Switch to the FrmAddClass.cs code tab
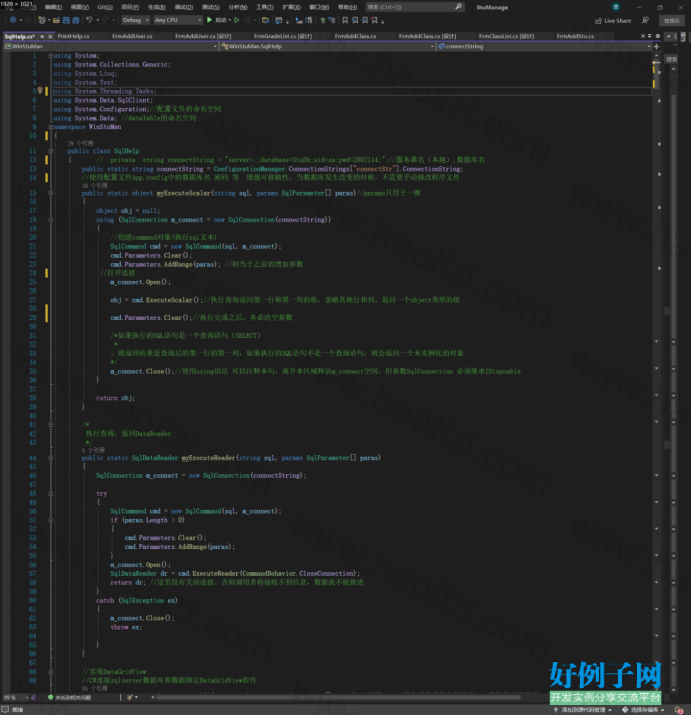Image resolution: width=691 pixels, height=715 pixels. (355, 36)
